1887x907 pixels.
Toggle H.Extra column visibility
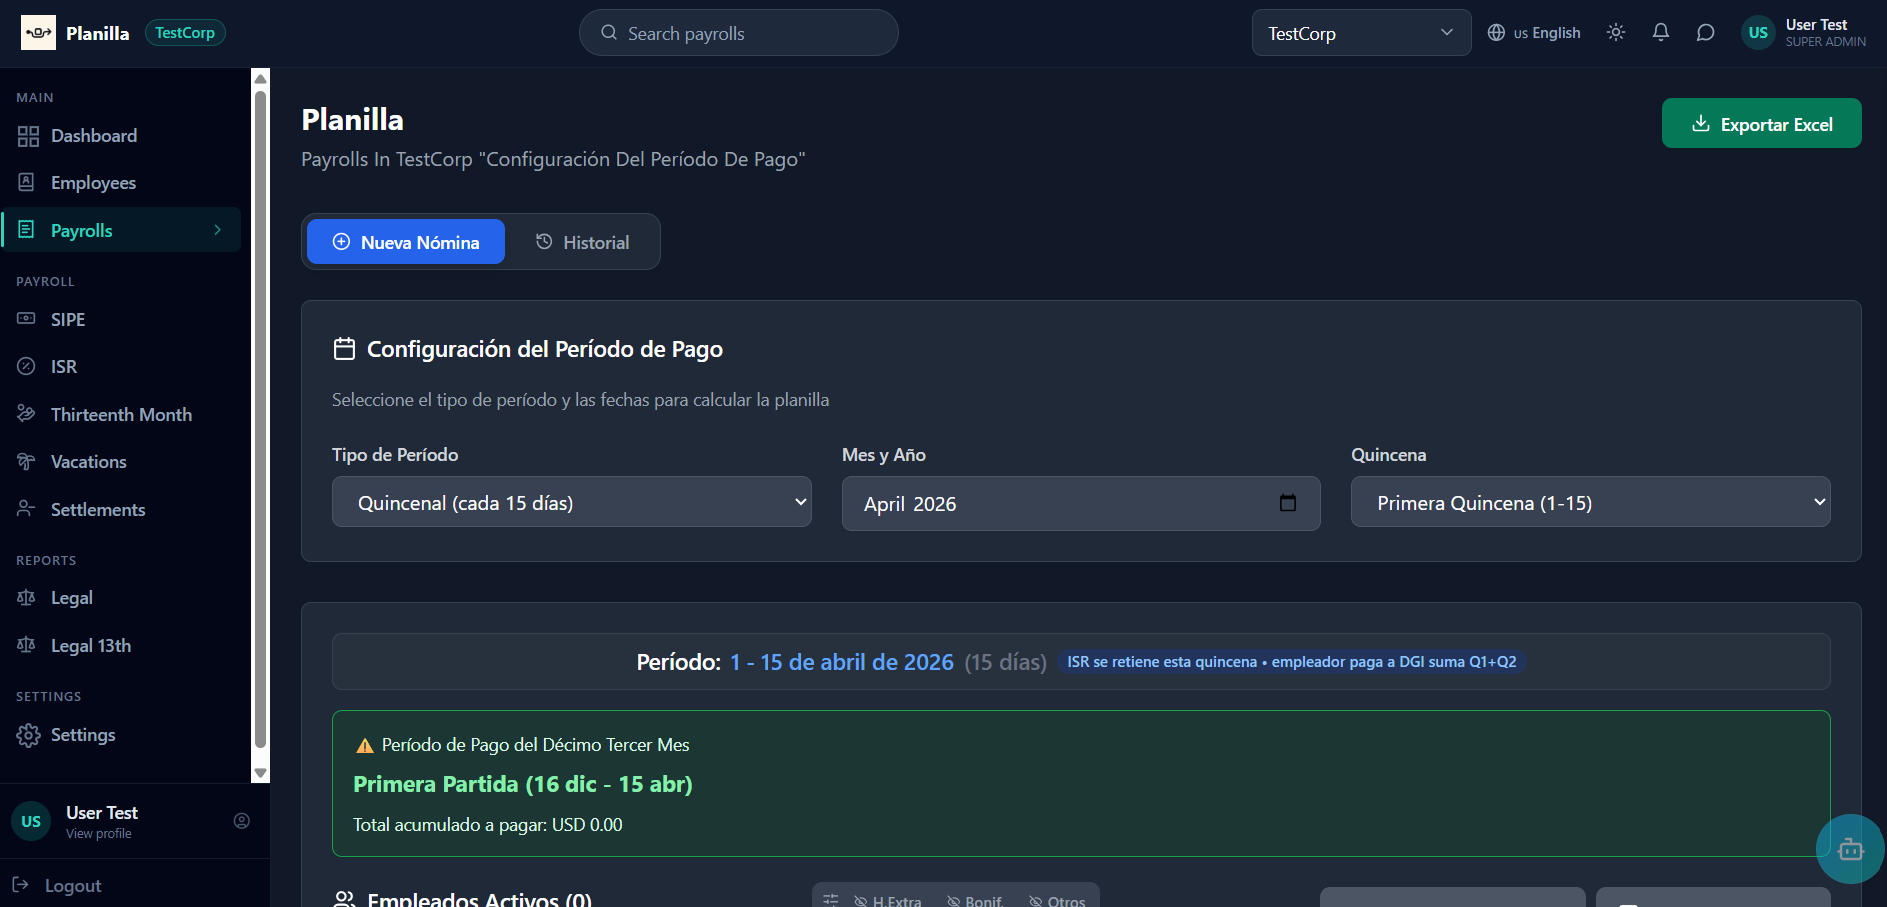(888, 900)
